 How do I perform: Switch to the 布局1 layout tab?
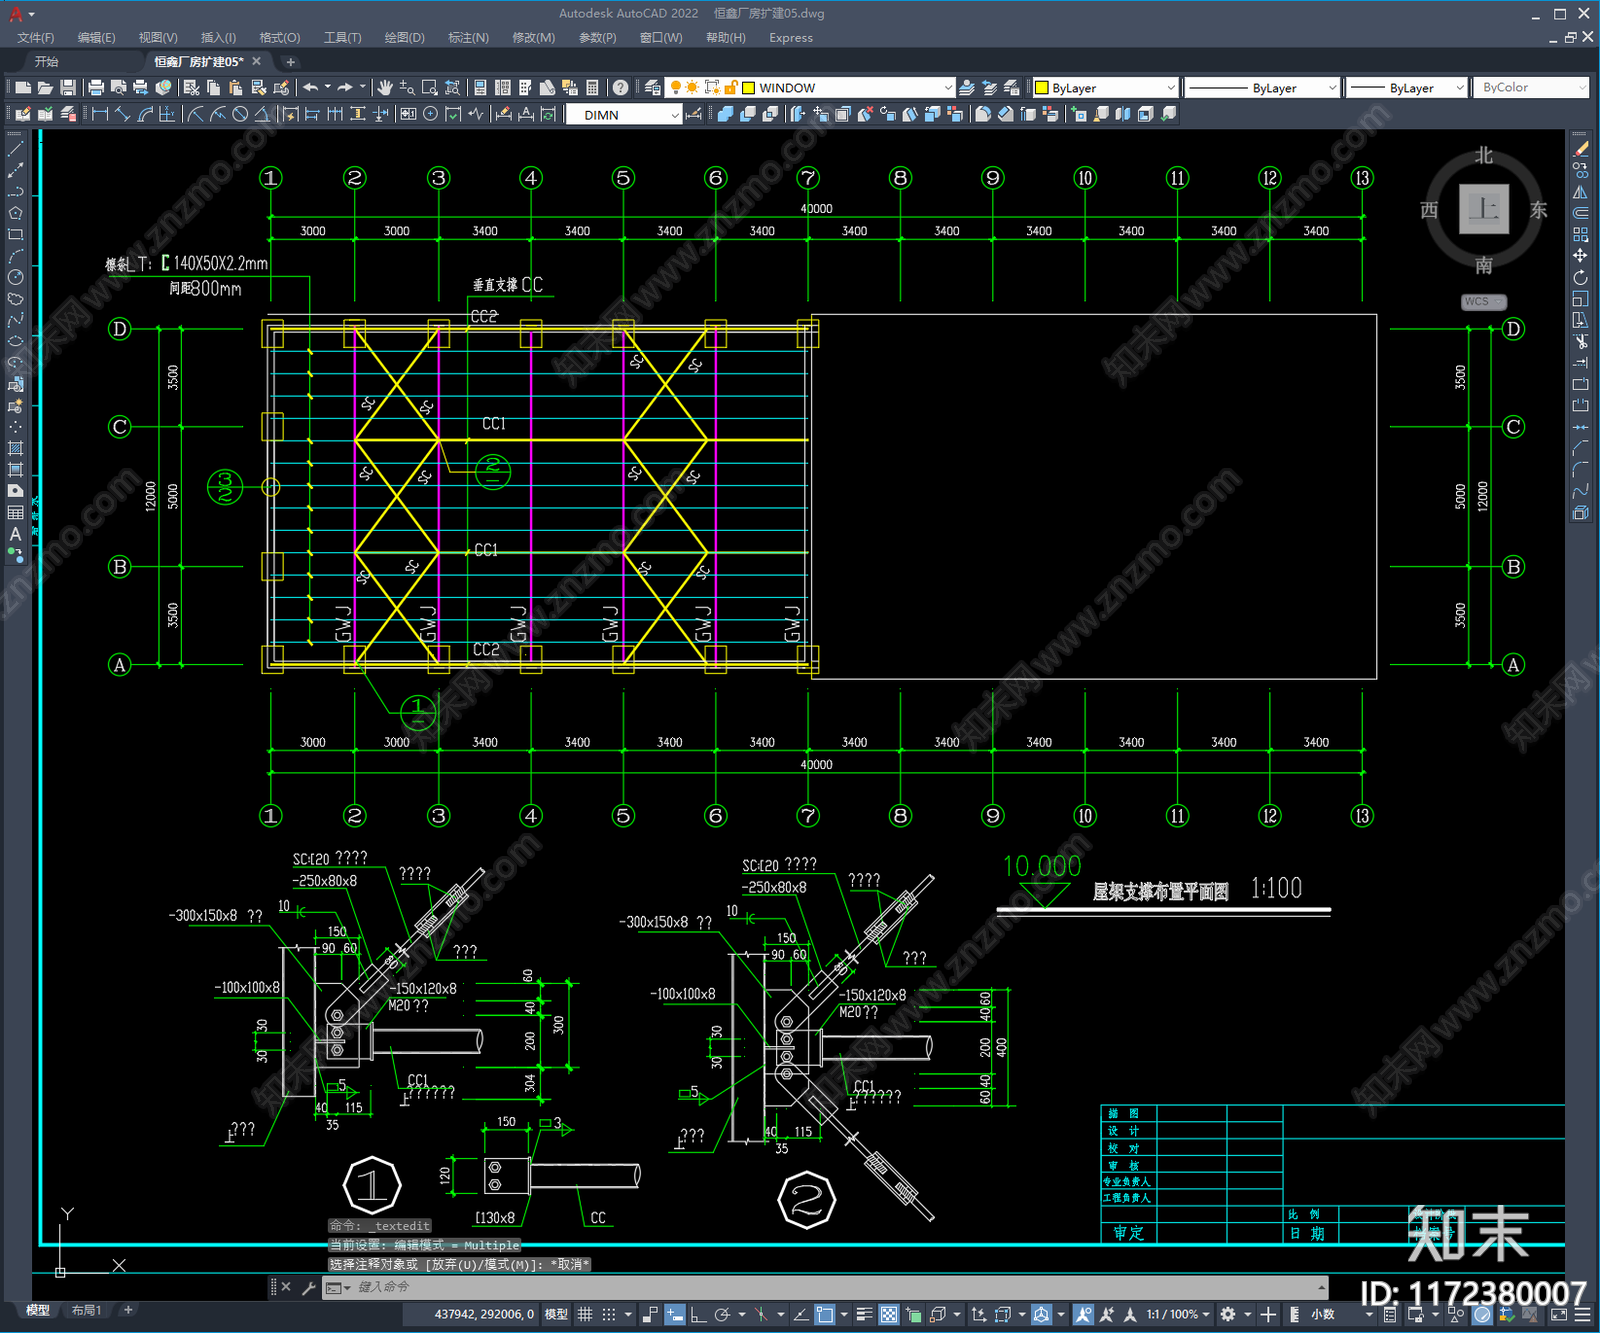[86, 1310]
